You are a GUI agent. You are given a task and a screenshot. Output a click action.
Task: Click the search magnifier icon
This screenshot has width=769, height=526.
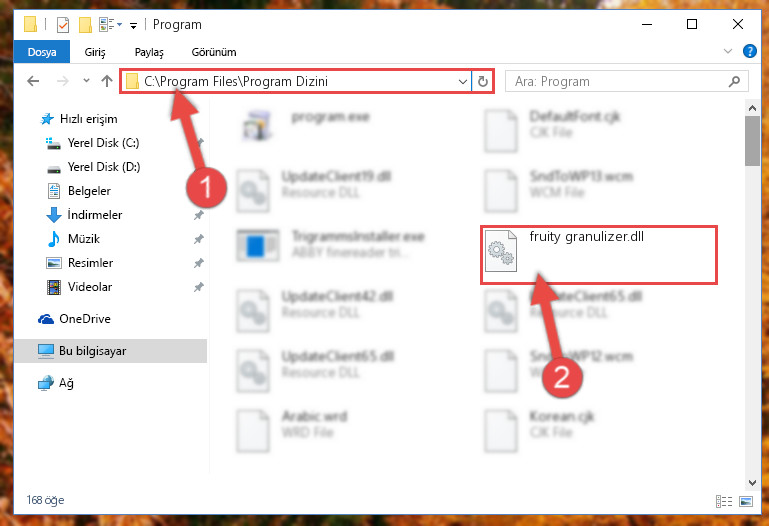click(734, 81)
